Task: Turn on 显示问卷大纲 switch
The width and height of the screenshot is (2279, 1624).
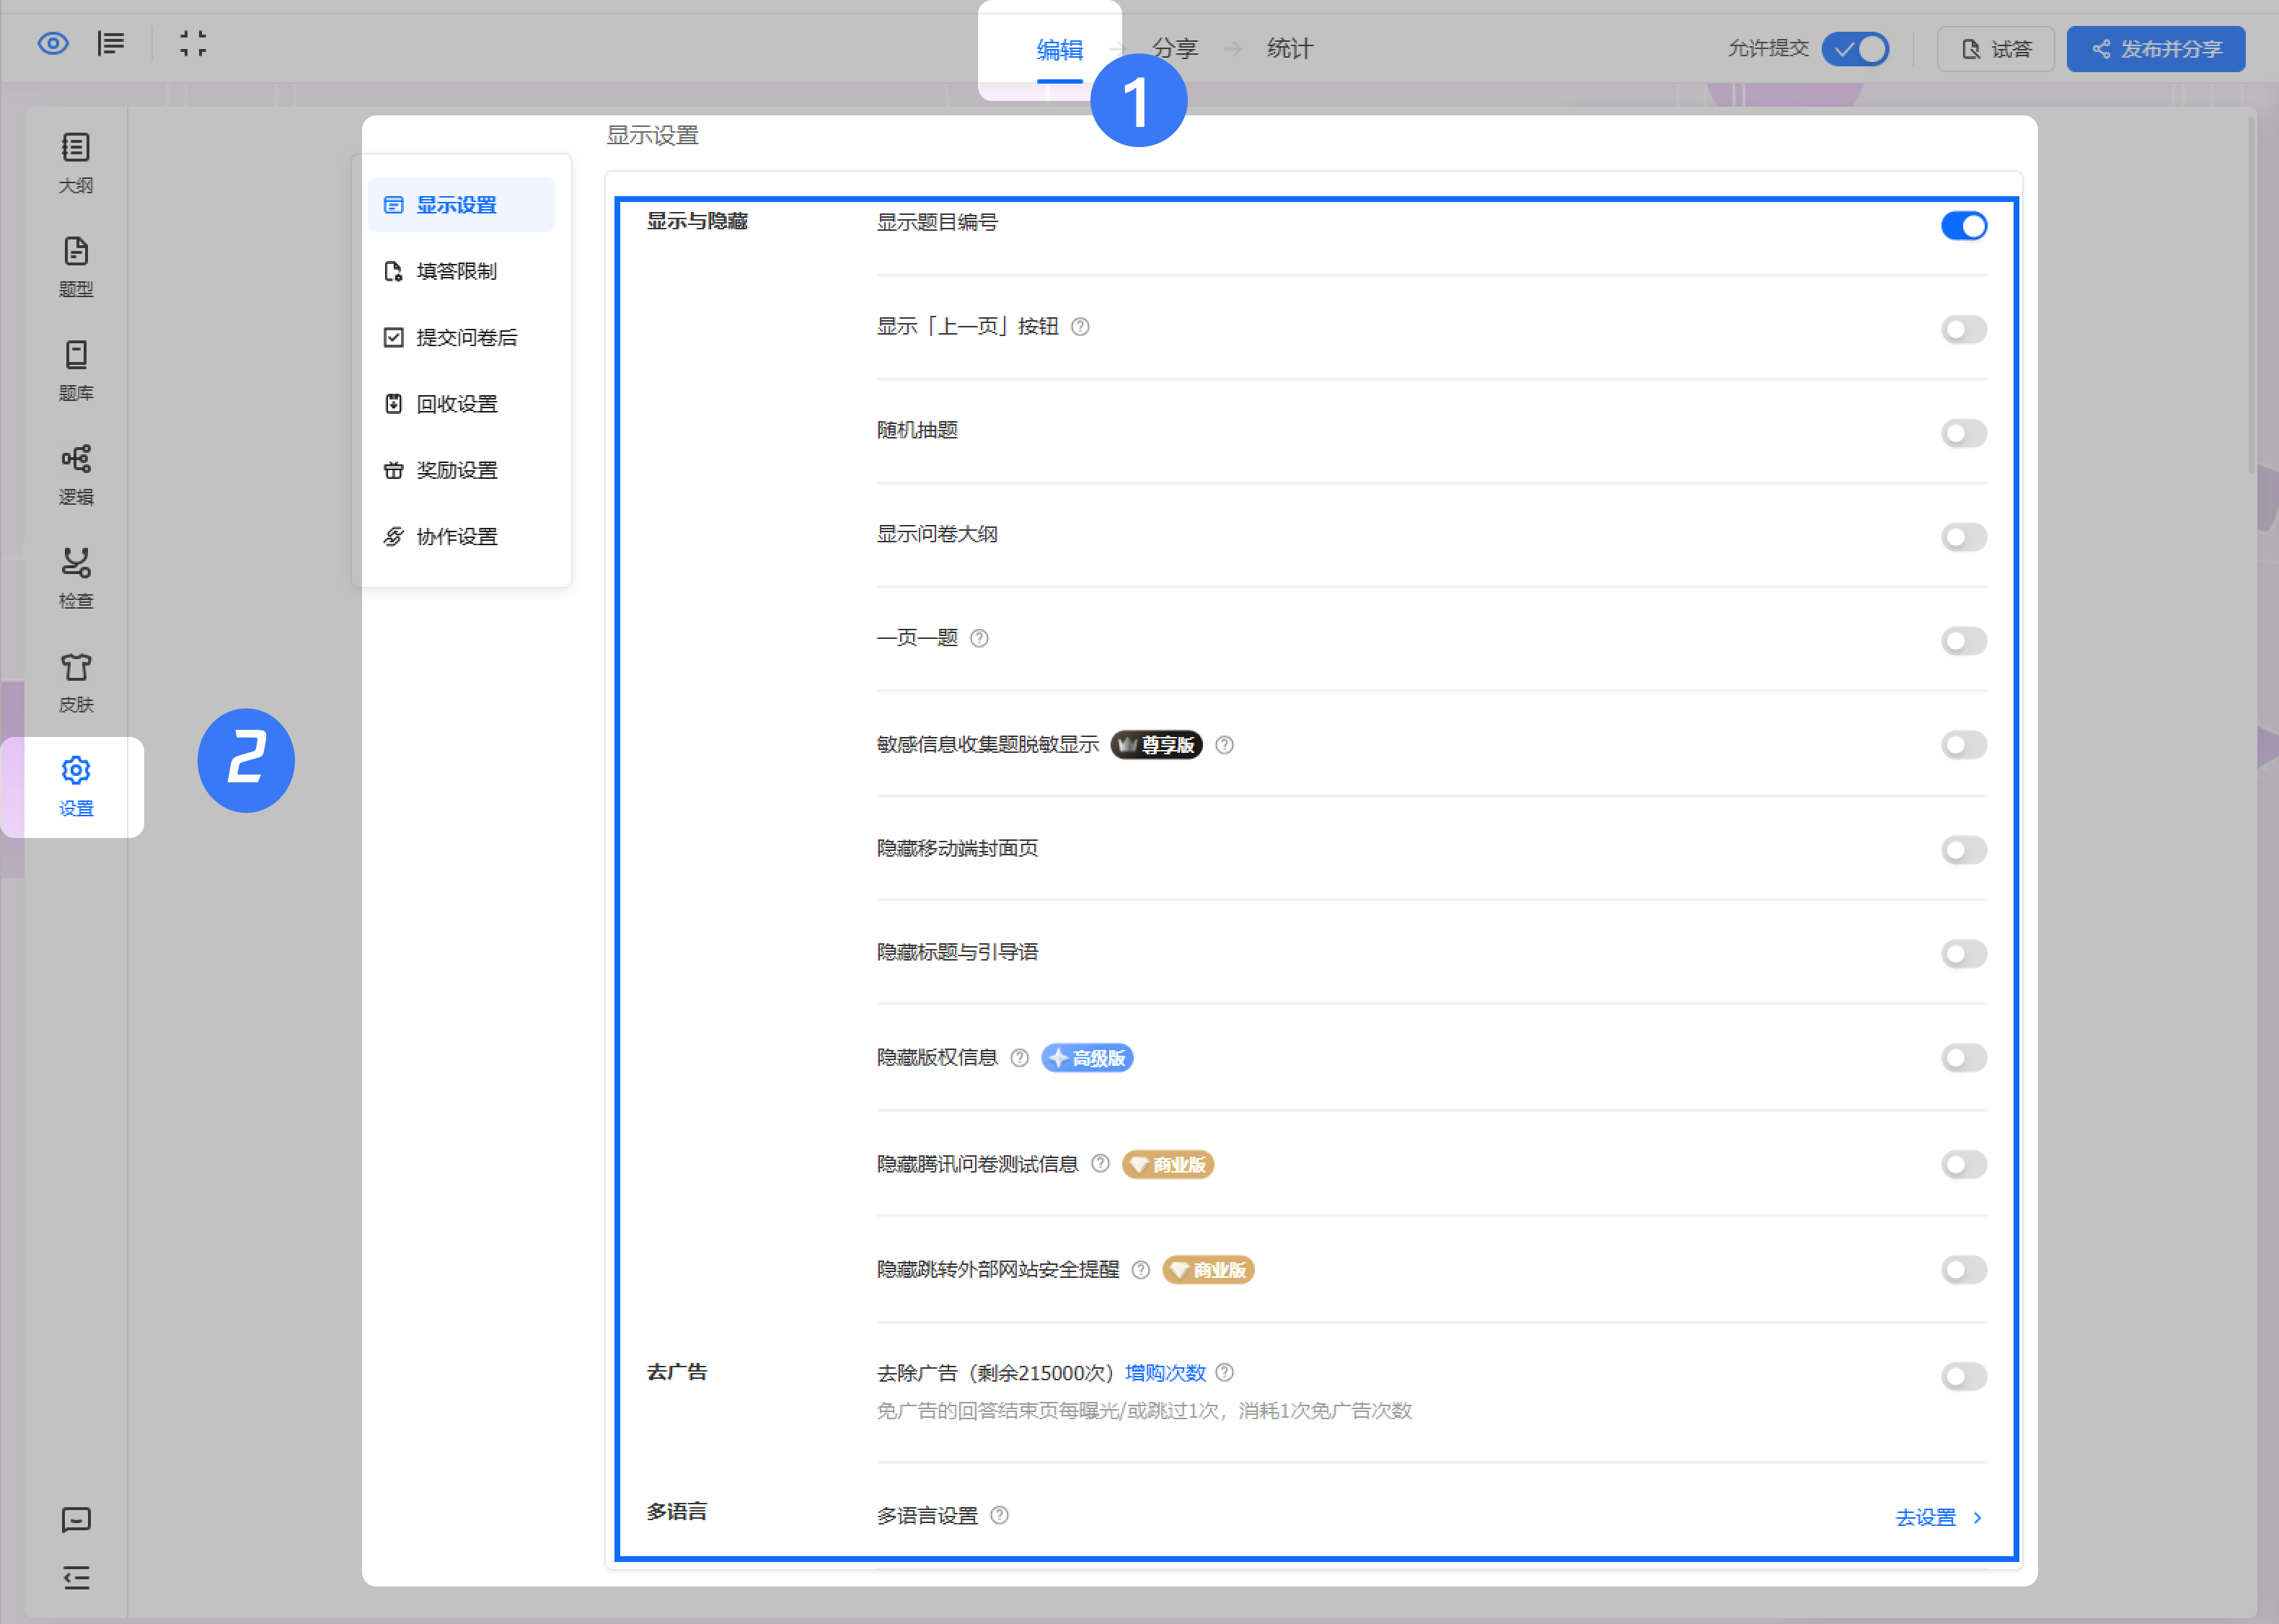Action: coord(1964,538)
